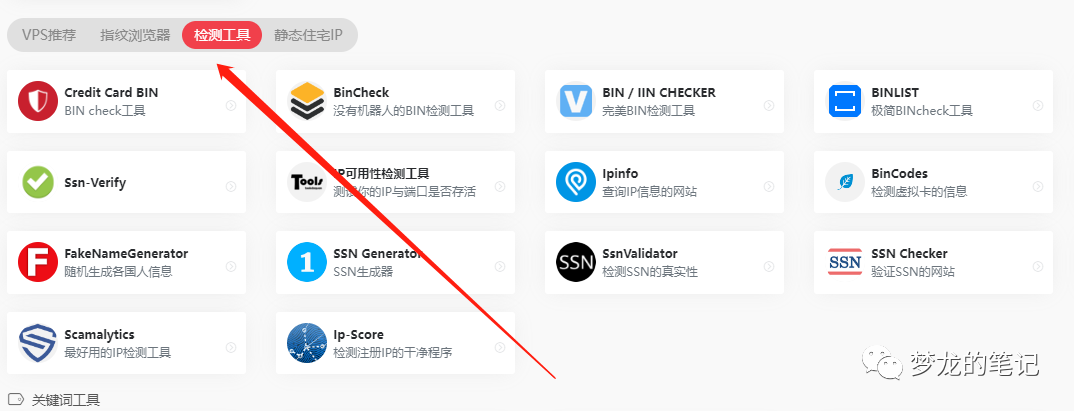Switch to the VPS推荐 tab
1074x411 pixels.
(x=49, y=35)
